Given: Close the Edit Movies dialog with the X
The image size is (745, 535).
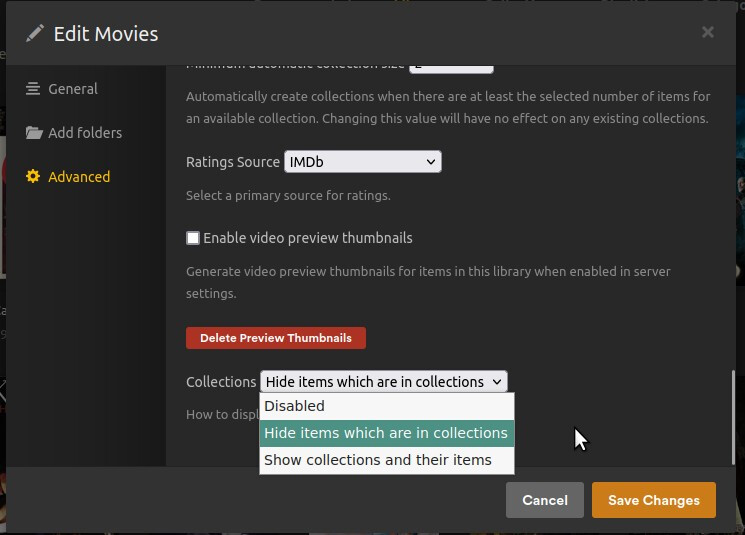Looking at the screenshot, I should point(707,32).
